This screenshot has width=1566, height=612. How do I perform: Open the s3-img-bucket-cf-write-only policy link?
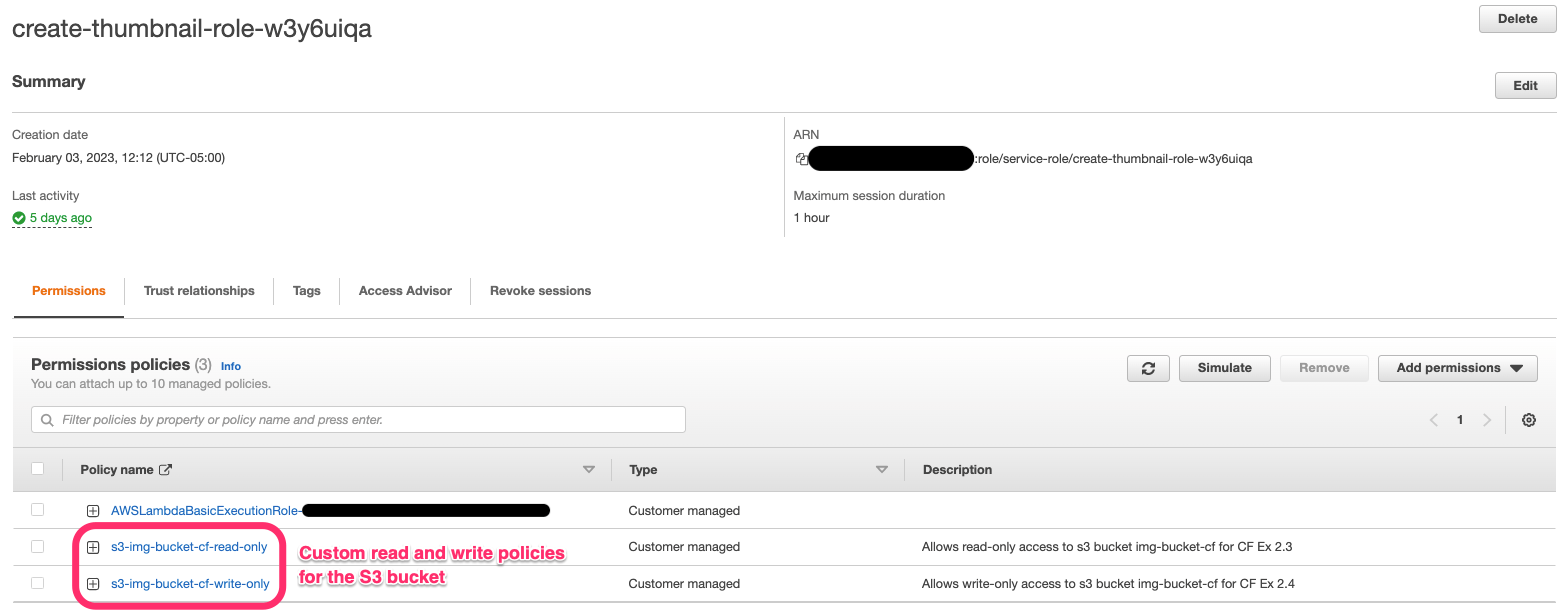pyautogui.click(x=190, y=584)
